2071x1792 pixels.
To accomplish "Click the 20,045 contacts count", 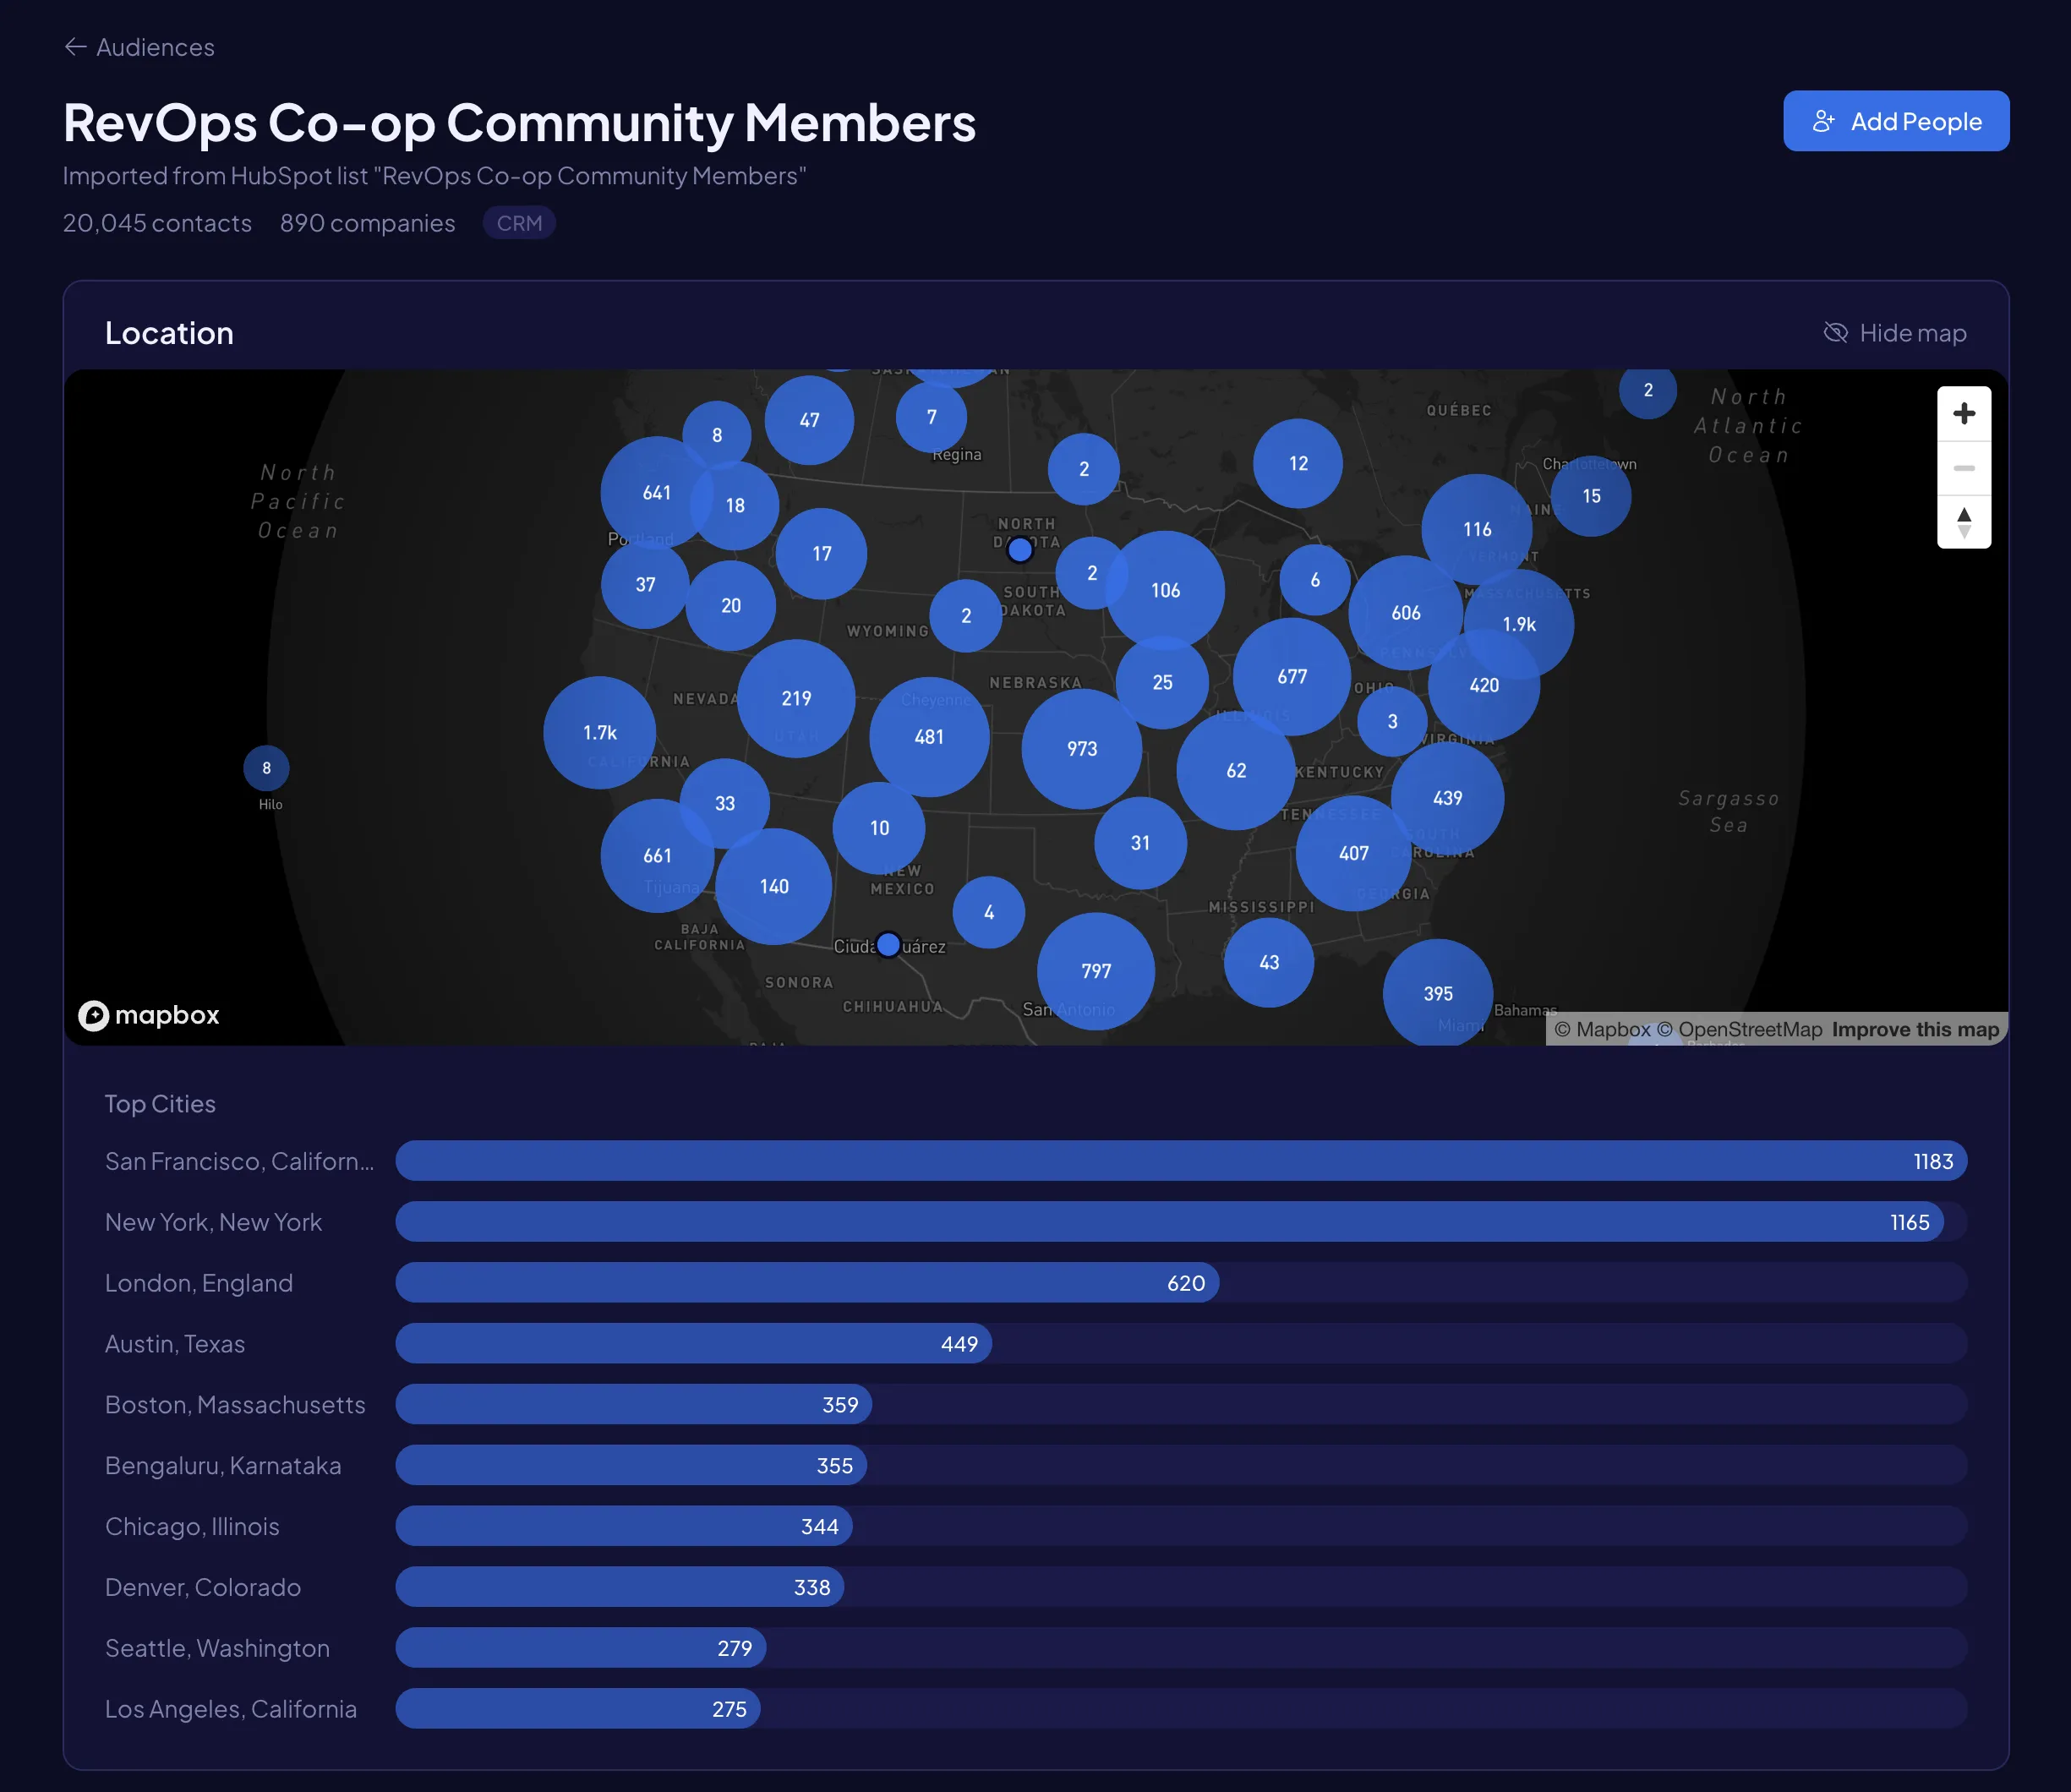I will (x=156, y=222).
